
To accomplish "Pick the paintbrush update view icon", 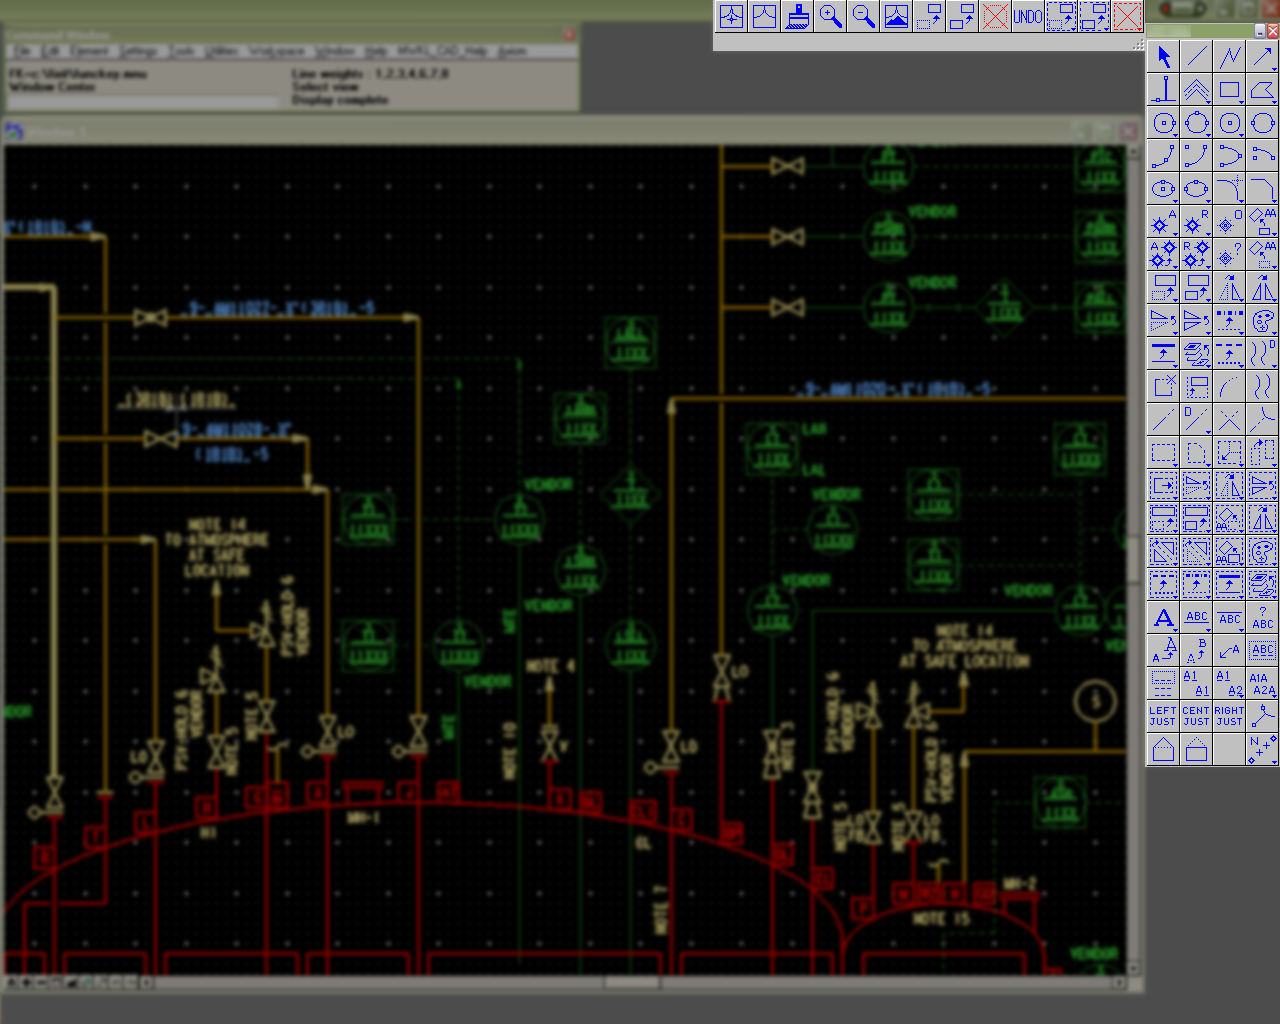I will click(x=797, y=16).
